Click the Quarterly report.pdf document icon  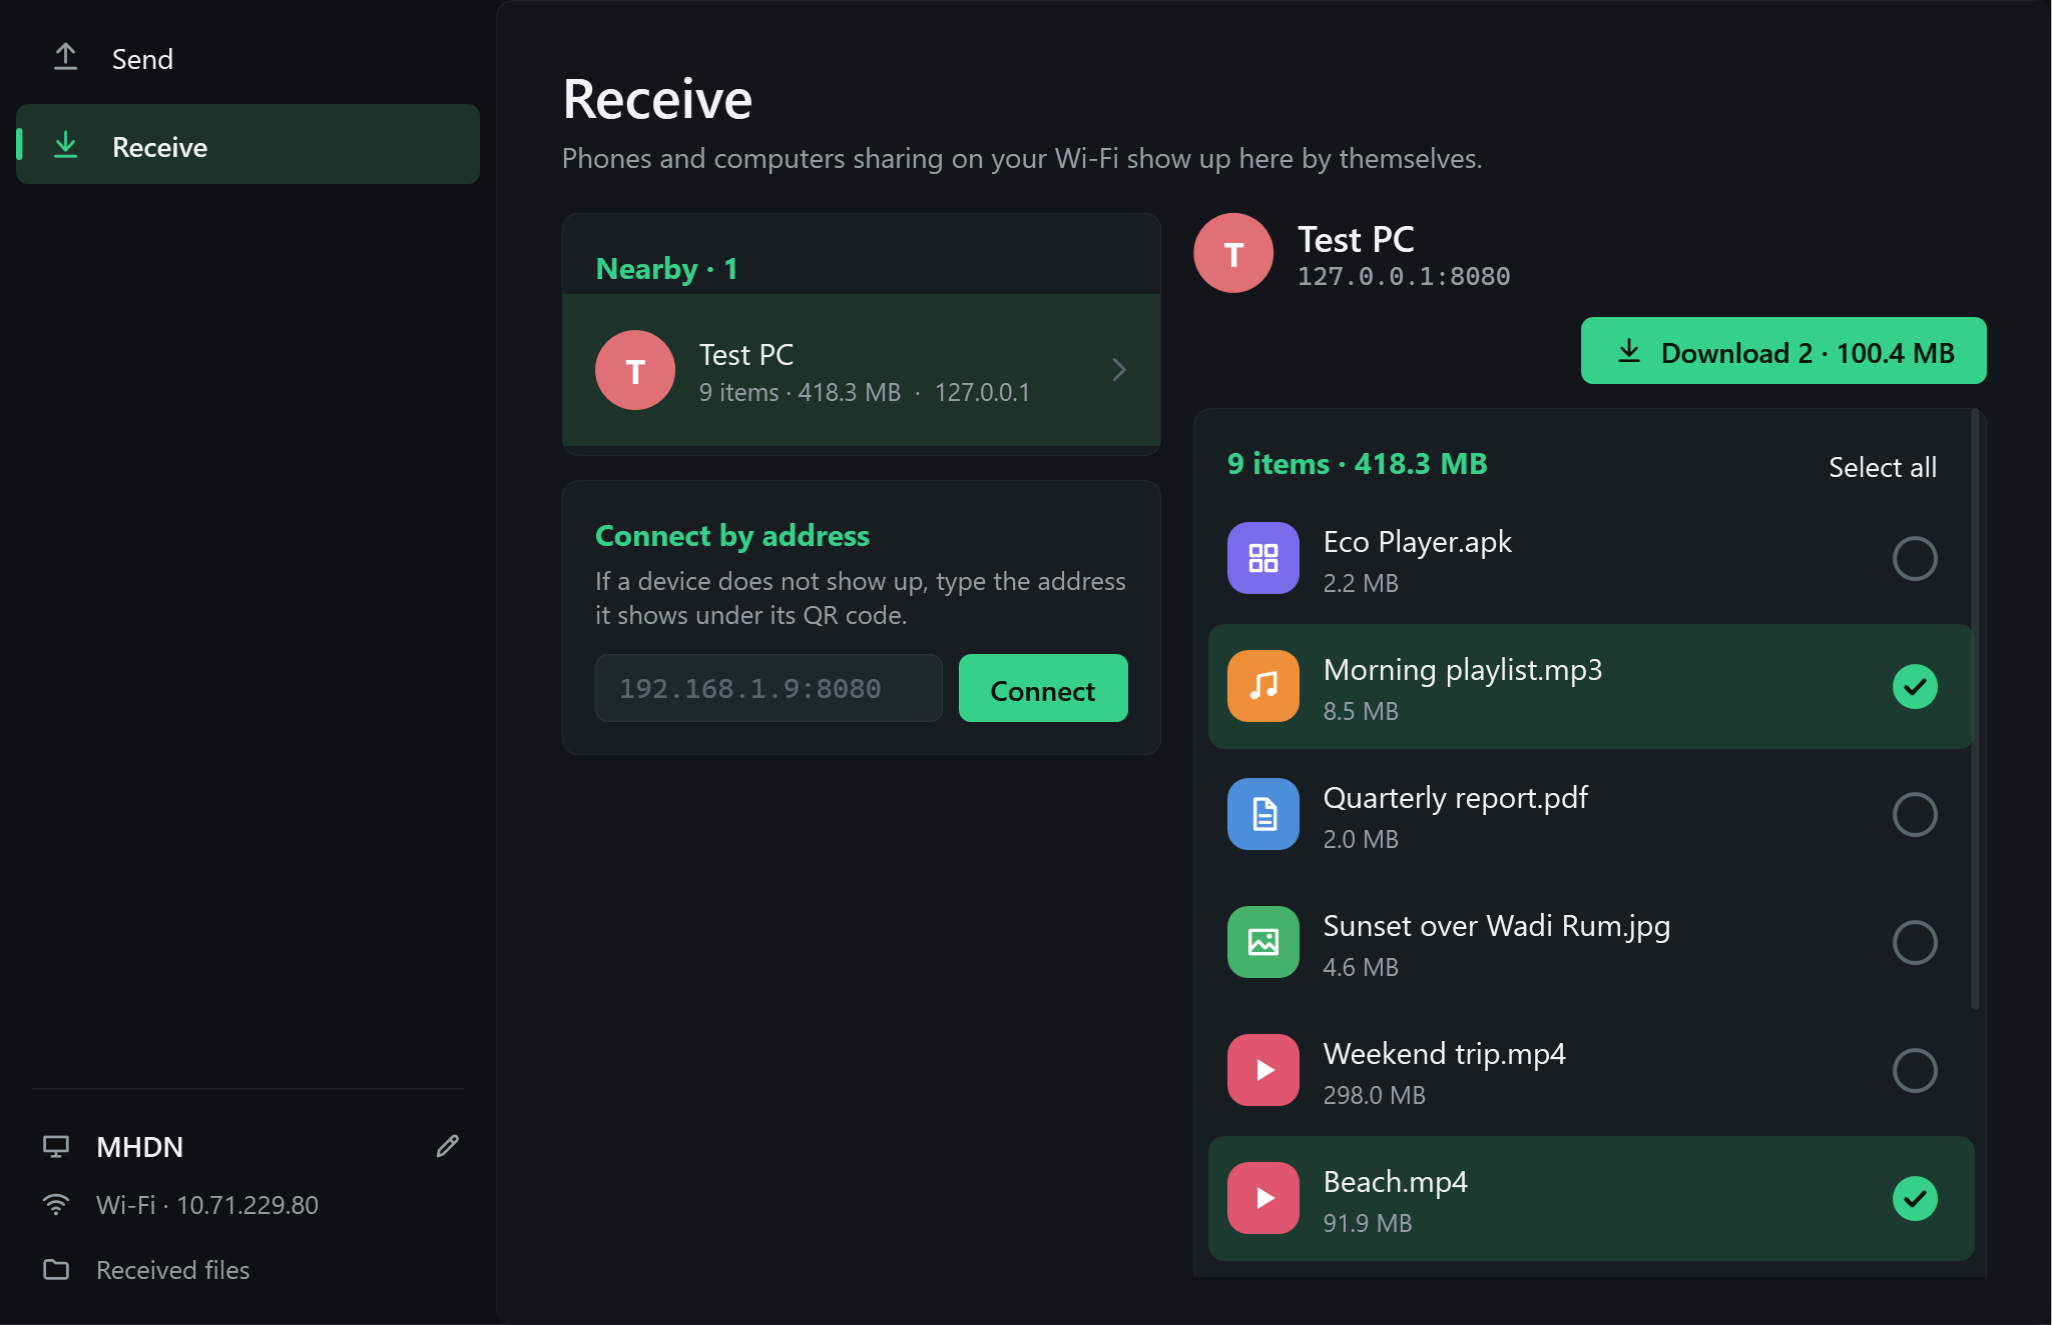[x=1263, y=814]
